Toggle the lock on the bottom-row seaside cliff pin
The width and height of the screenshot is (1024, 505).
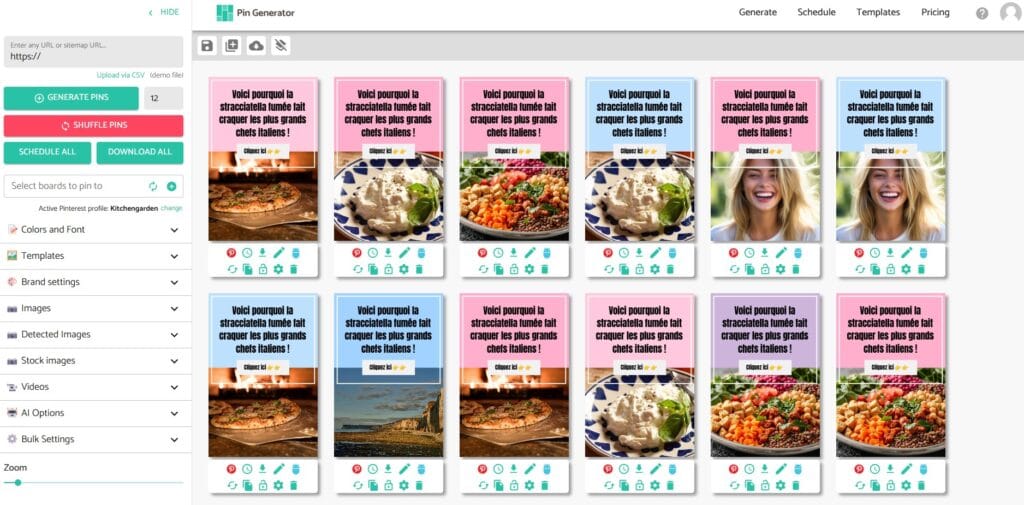(388, 485)
